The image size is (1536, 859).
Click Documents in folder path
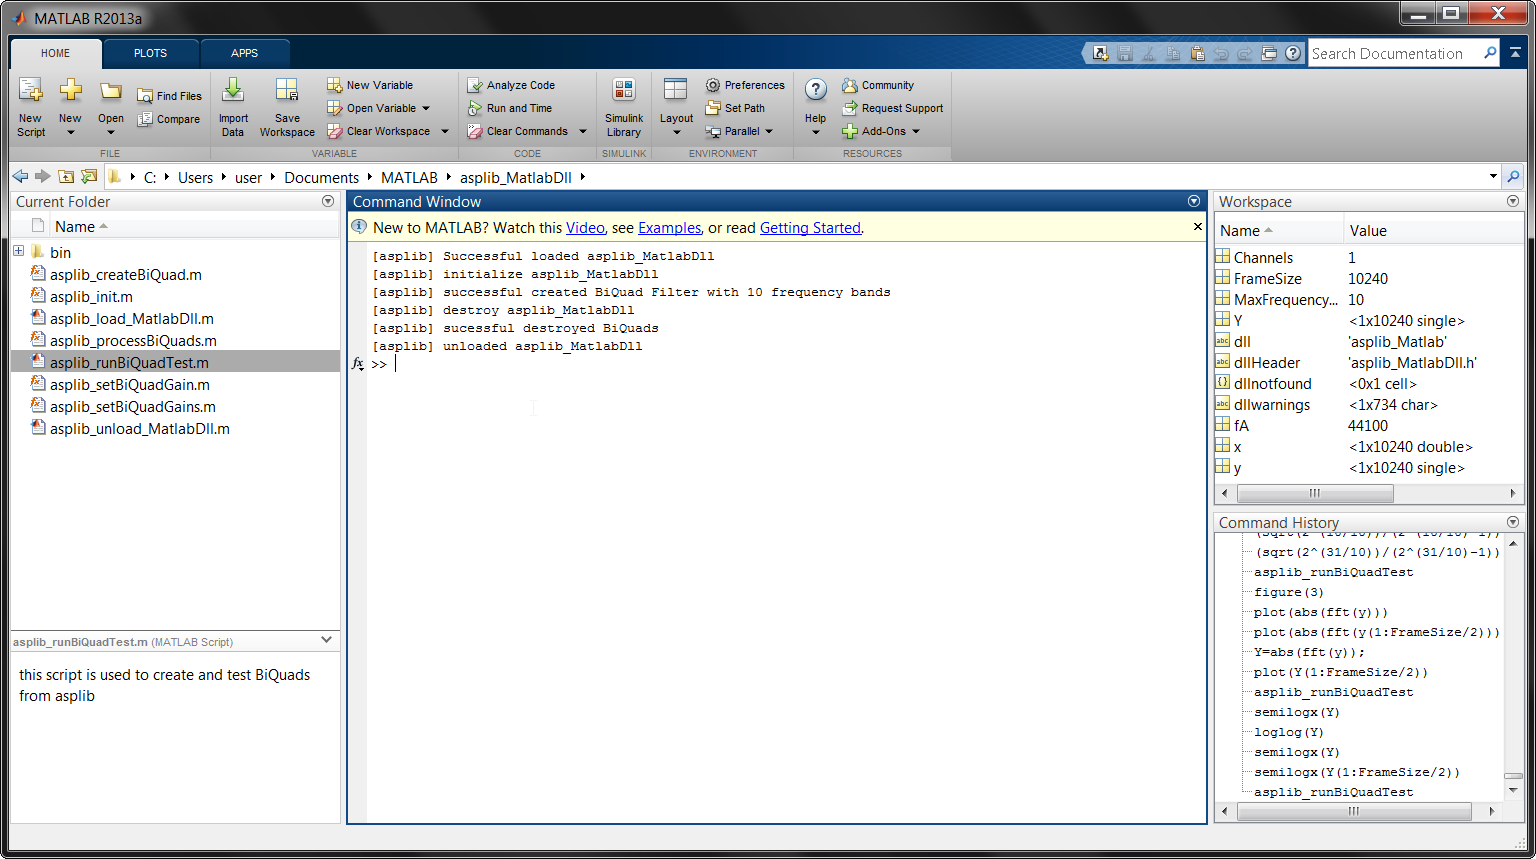click(x=321, y=177)
